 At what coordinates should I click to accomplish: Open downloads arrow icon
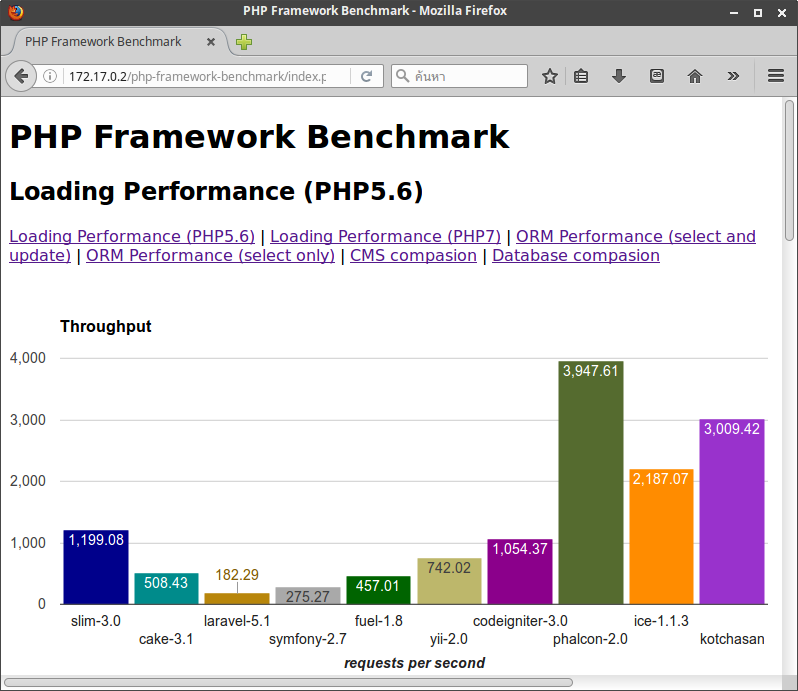[618, 76]
